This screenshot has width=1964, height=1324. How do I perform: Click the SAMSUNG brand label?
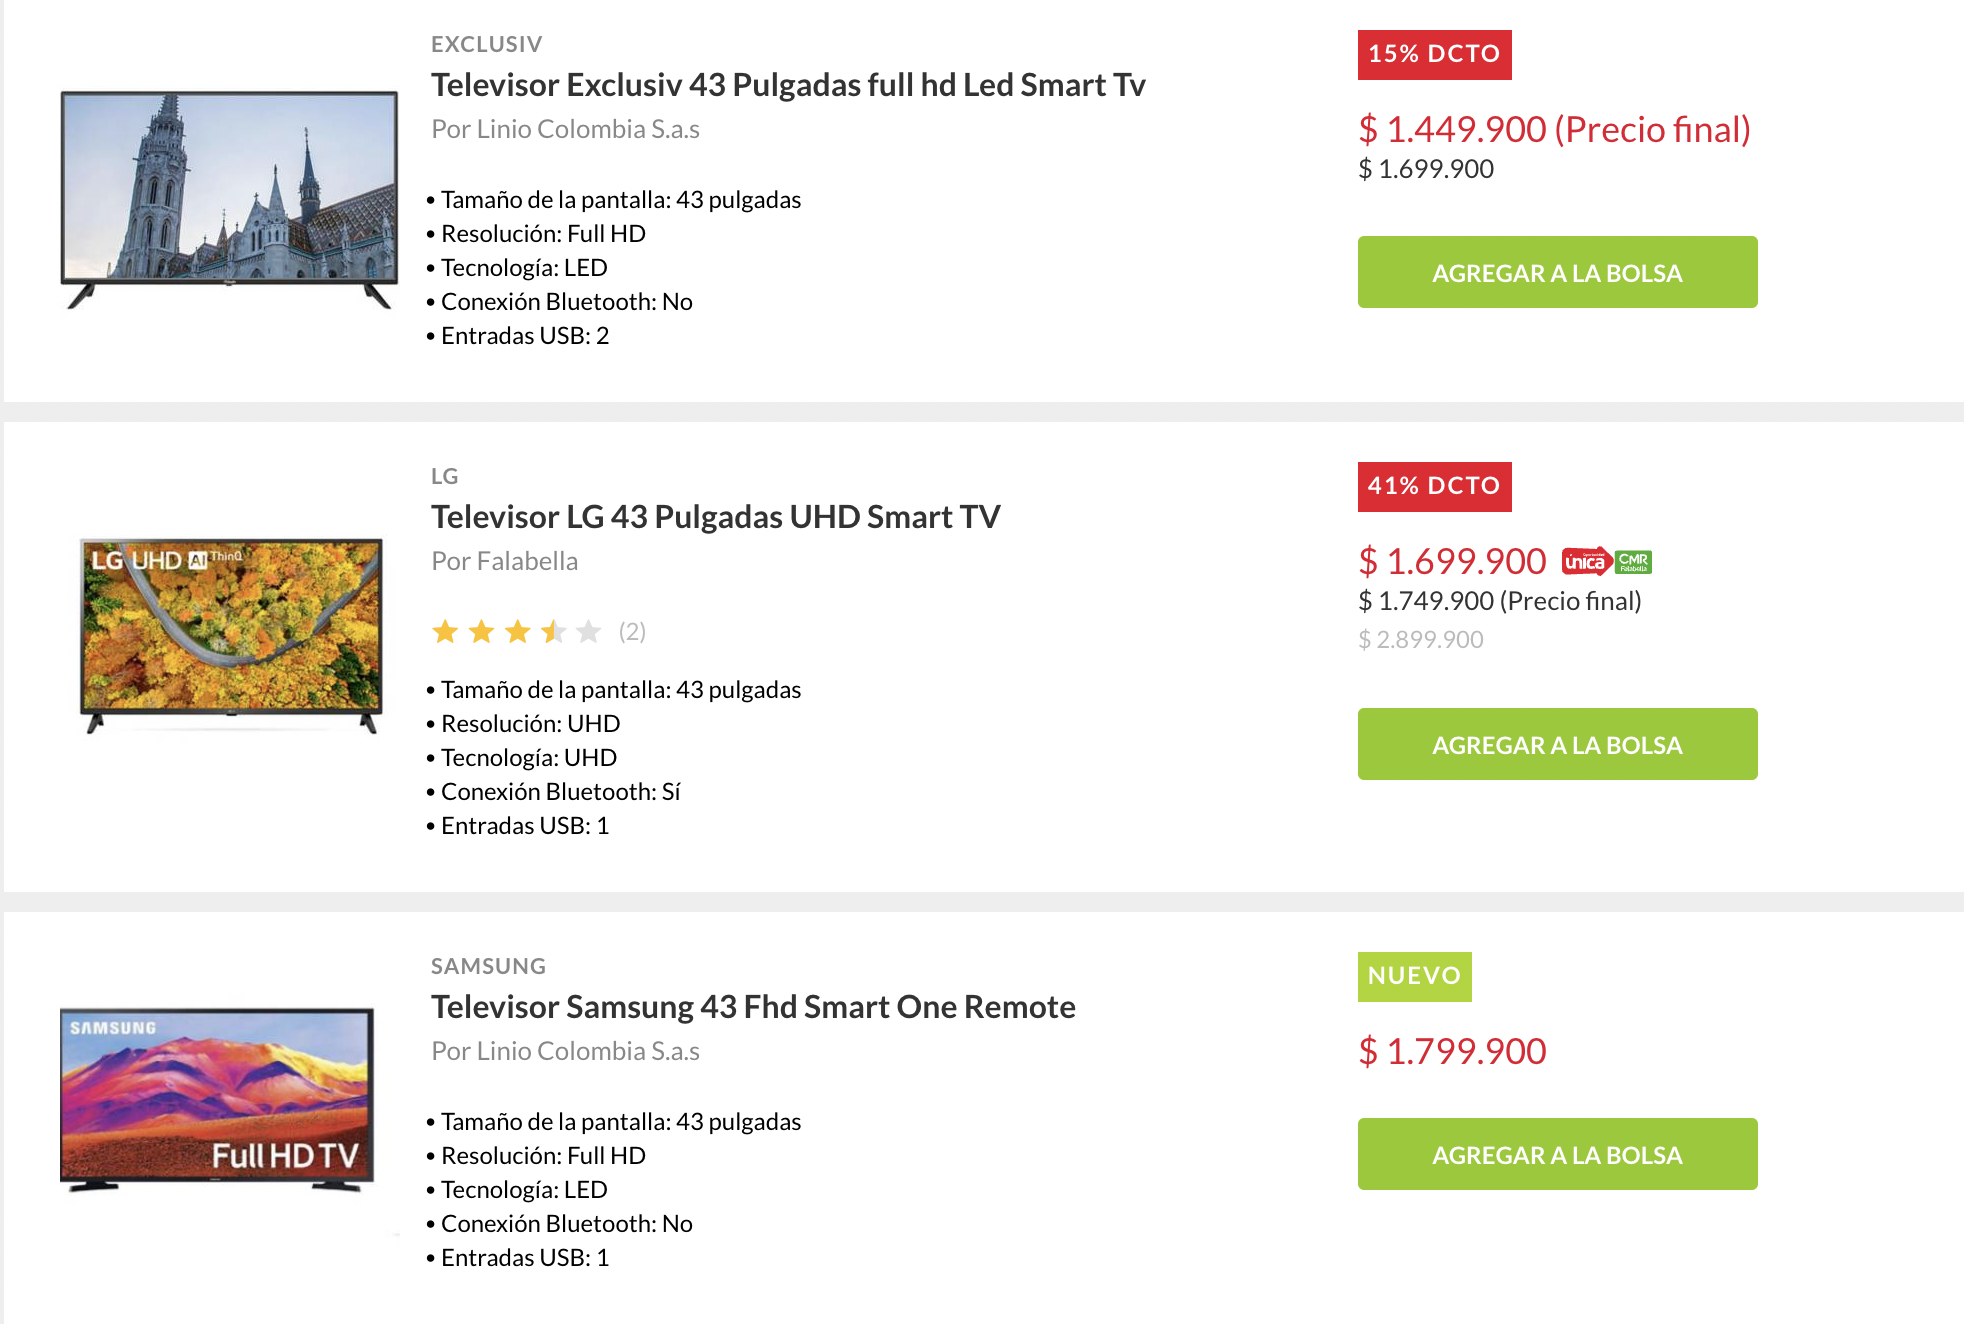click(488, 966)
